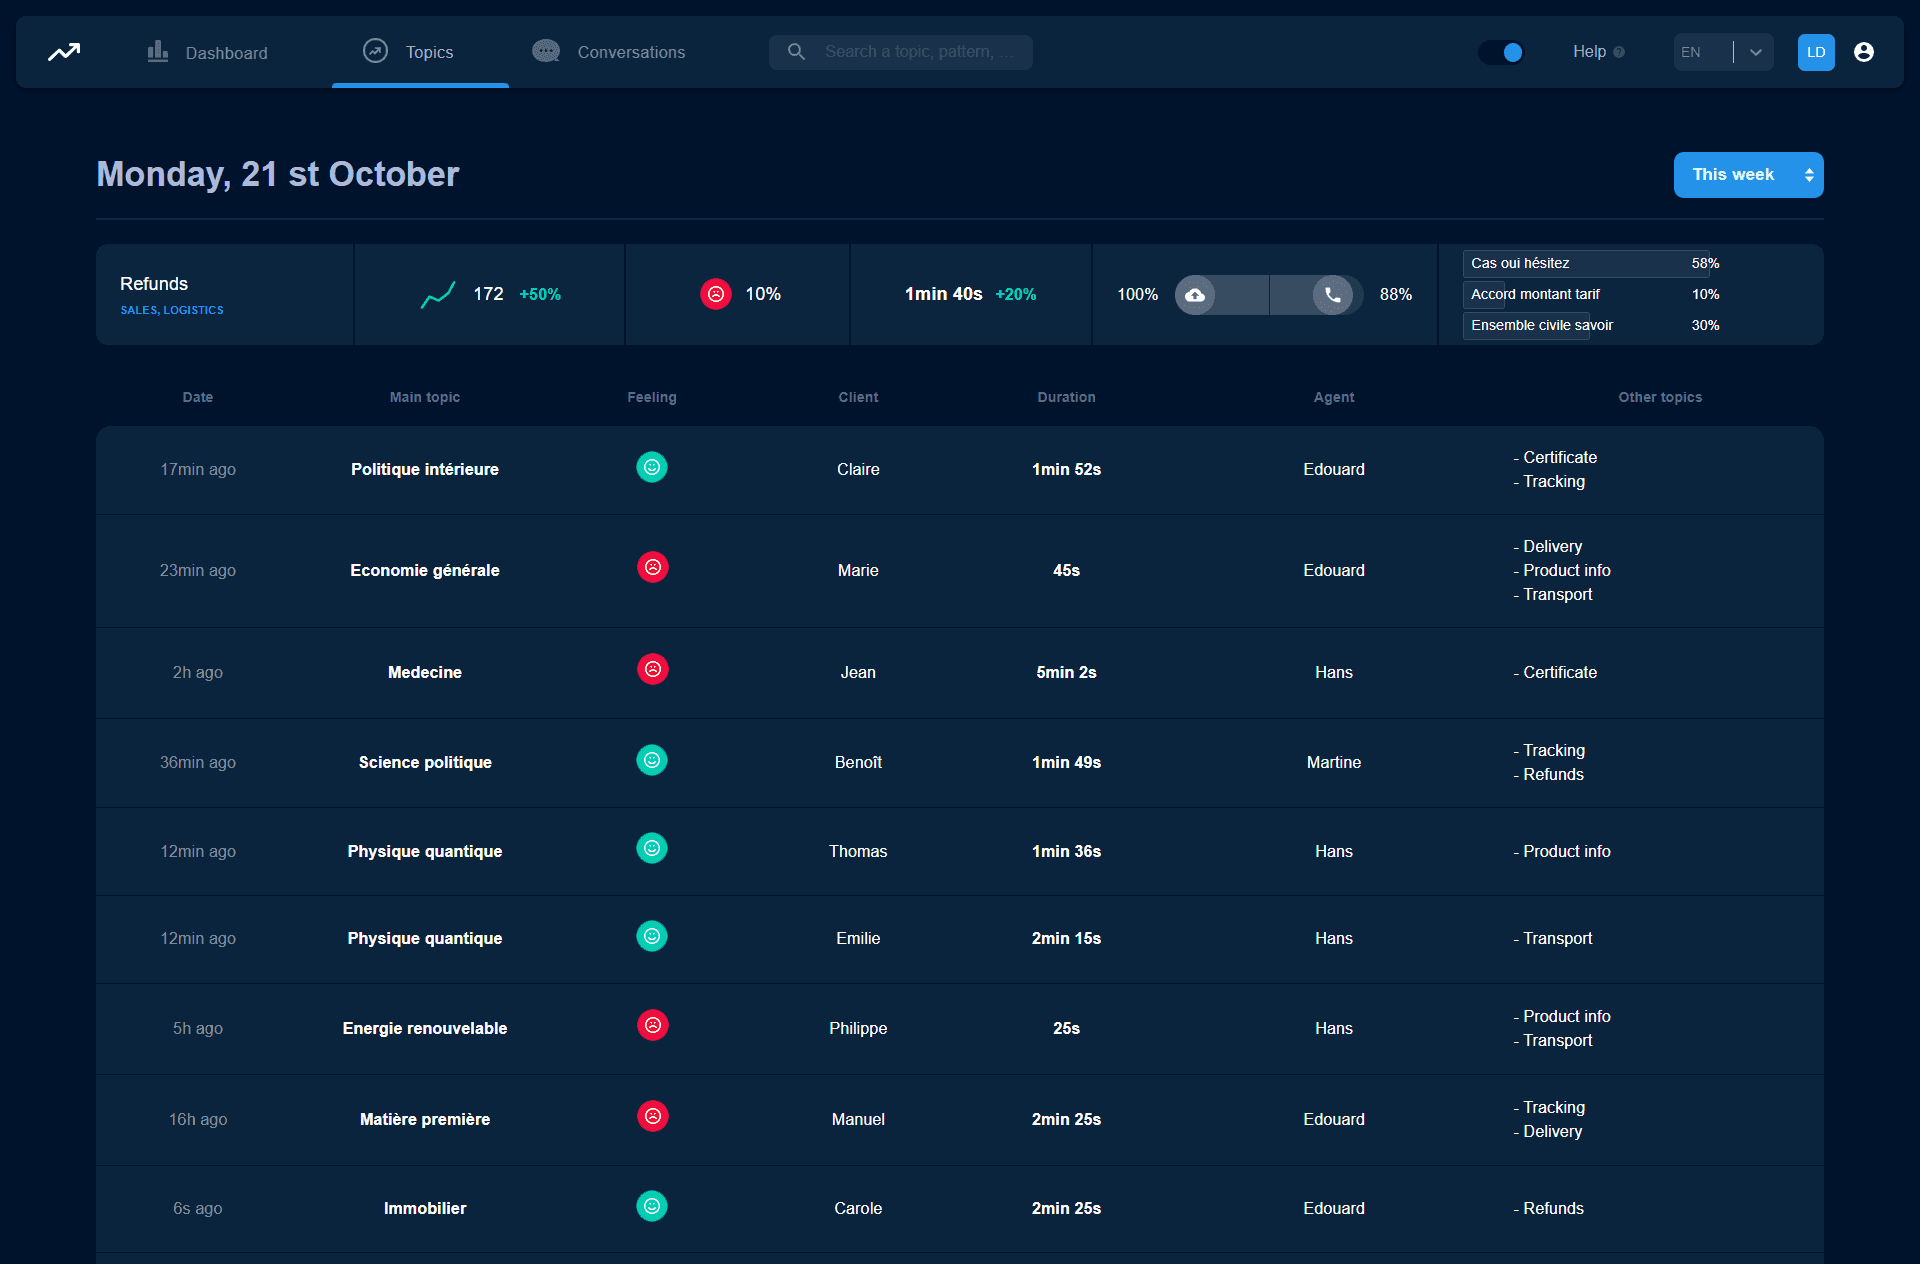
Task: Click the 5min 2s duration cell
Action: click(x=1066, y=672)
